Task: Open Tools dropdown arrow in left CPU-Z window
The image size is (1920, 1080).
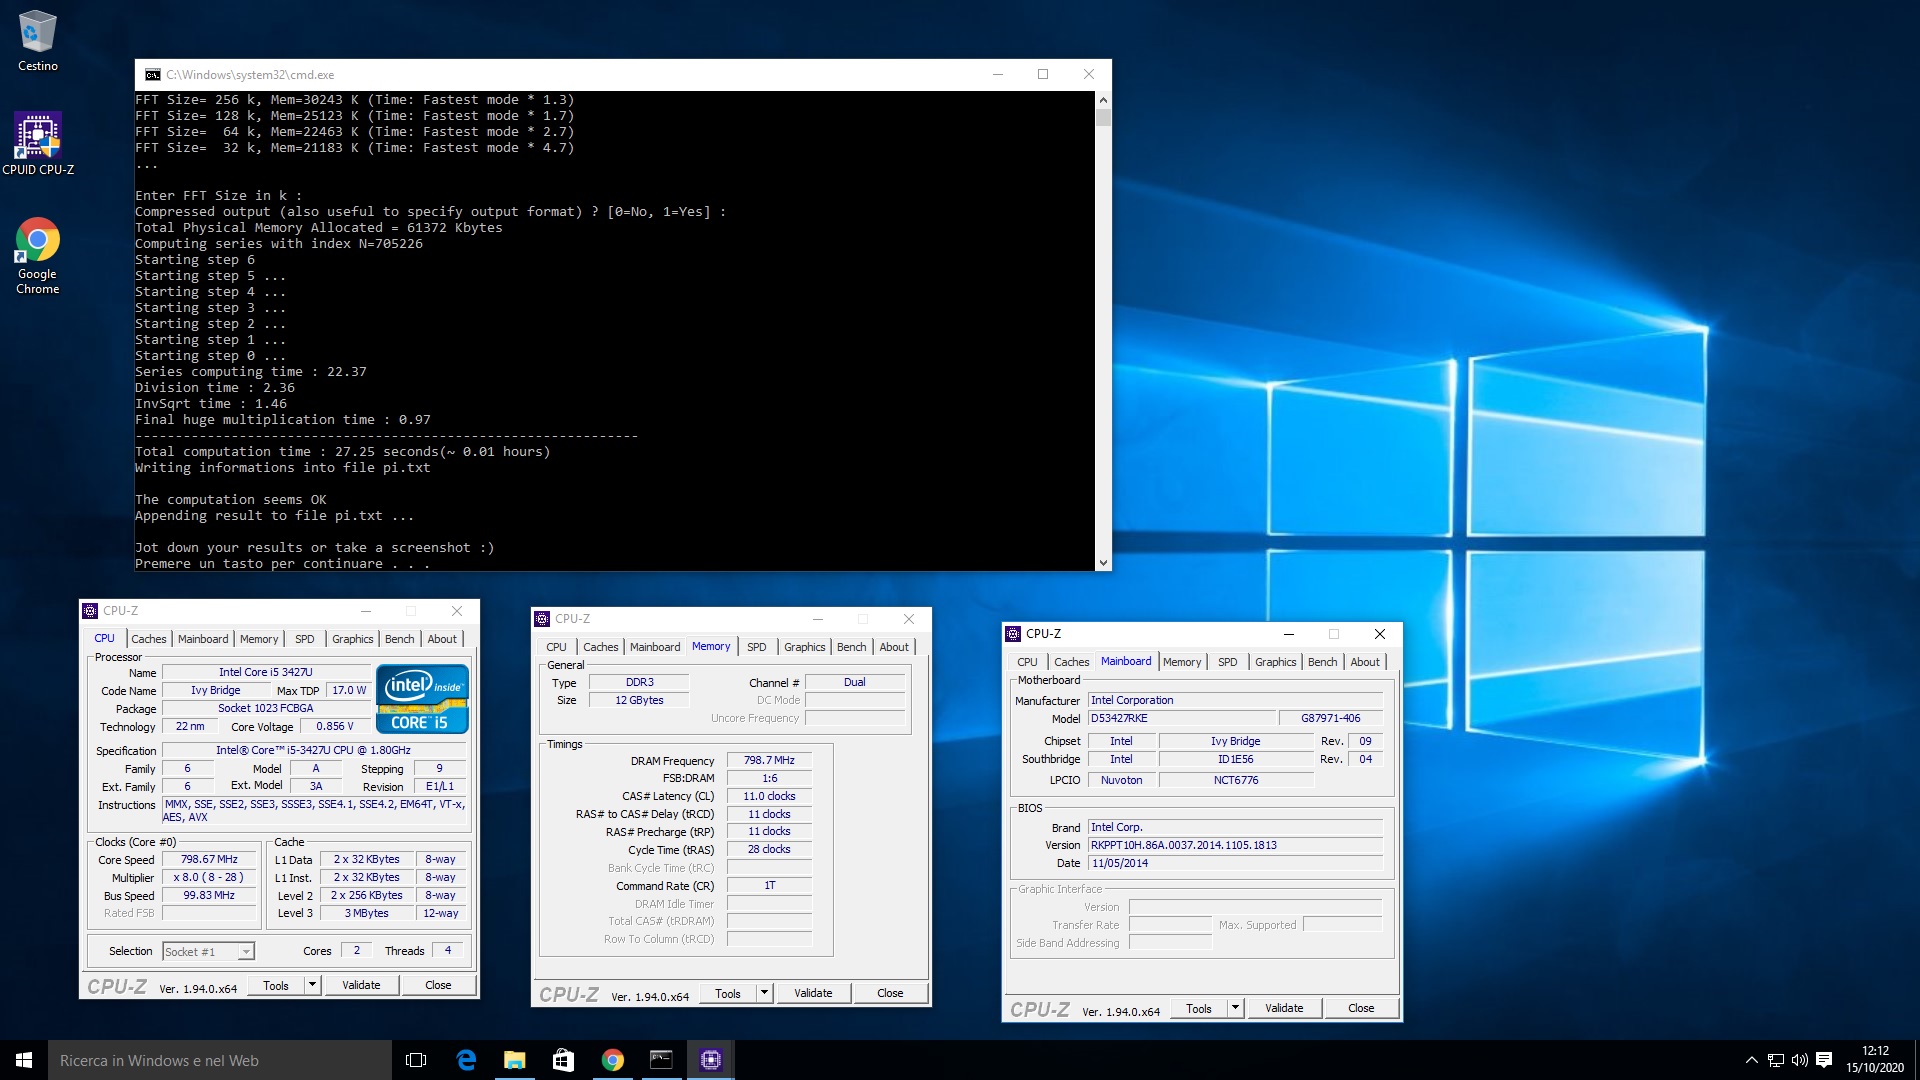Action: pyautogui.click(x=312, y=985)
